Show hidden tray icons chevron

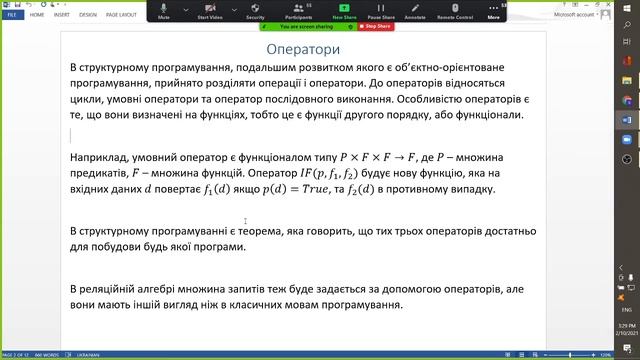(x=621, y=268)
